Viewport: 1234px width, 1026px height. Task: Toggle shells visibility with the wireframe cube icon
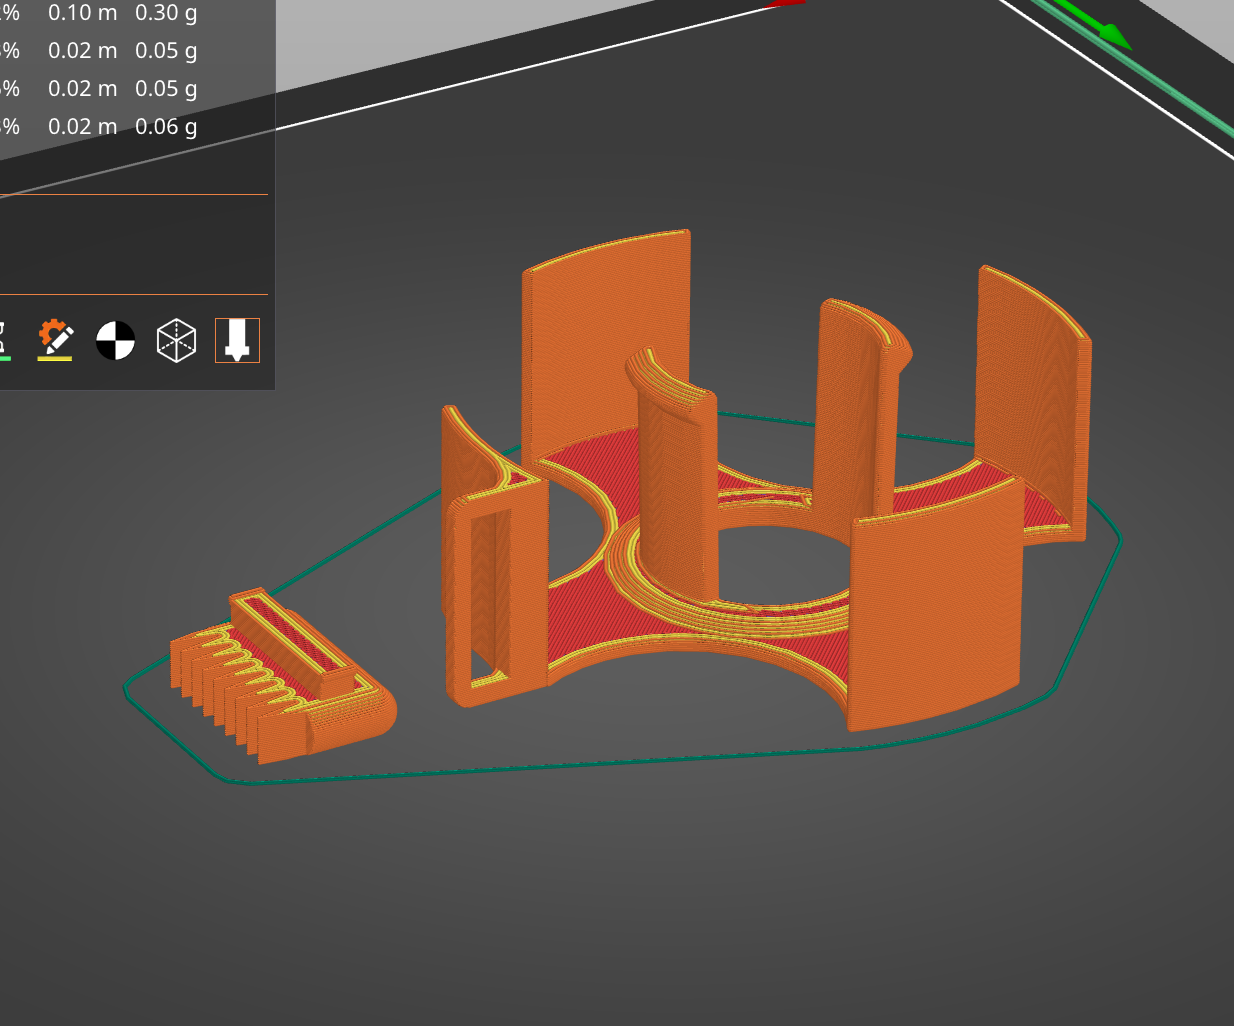point(176,340)
